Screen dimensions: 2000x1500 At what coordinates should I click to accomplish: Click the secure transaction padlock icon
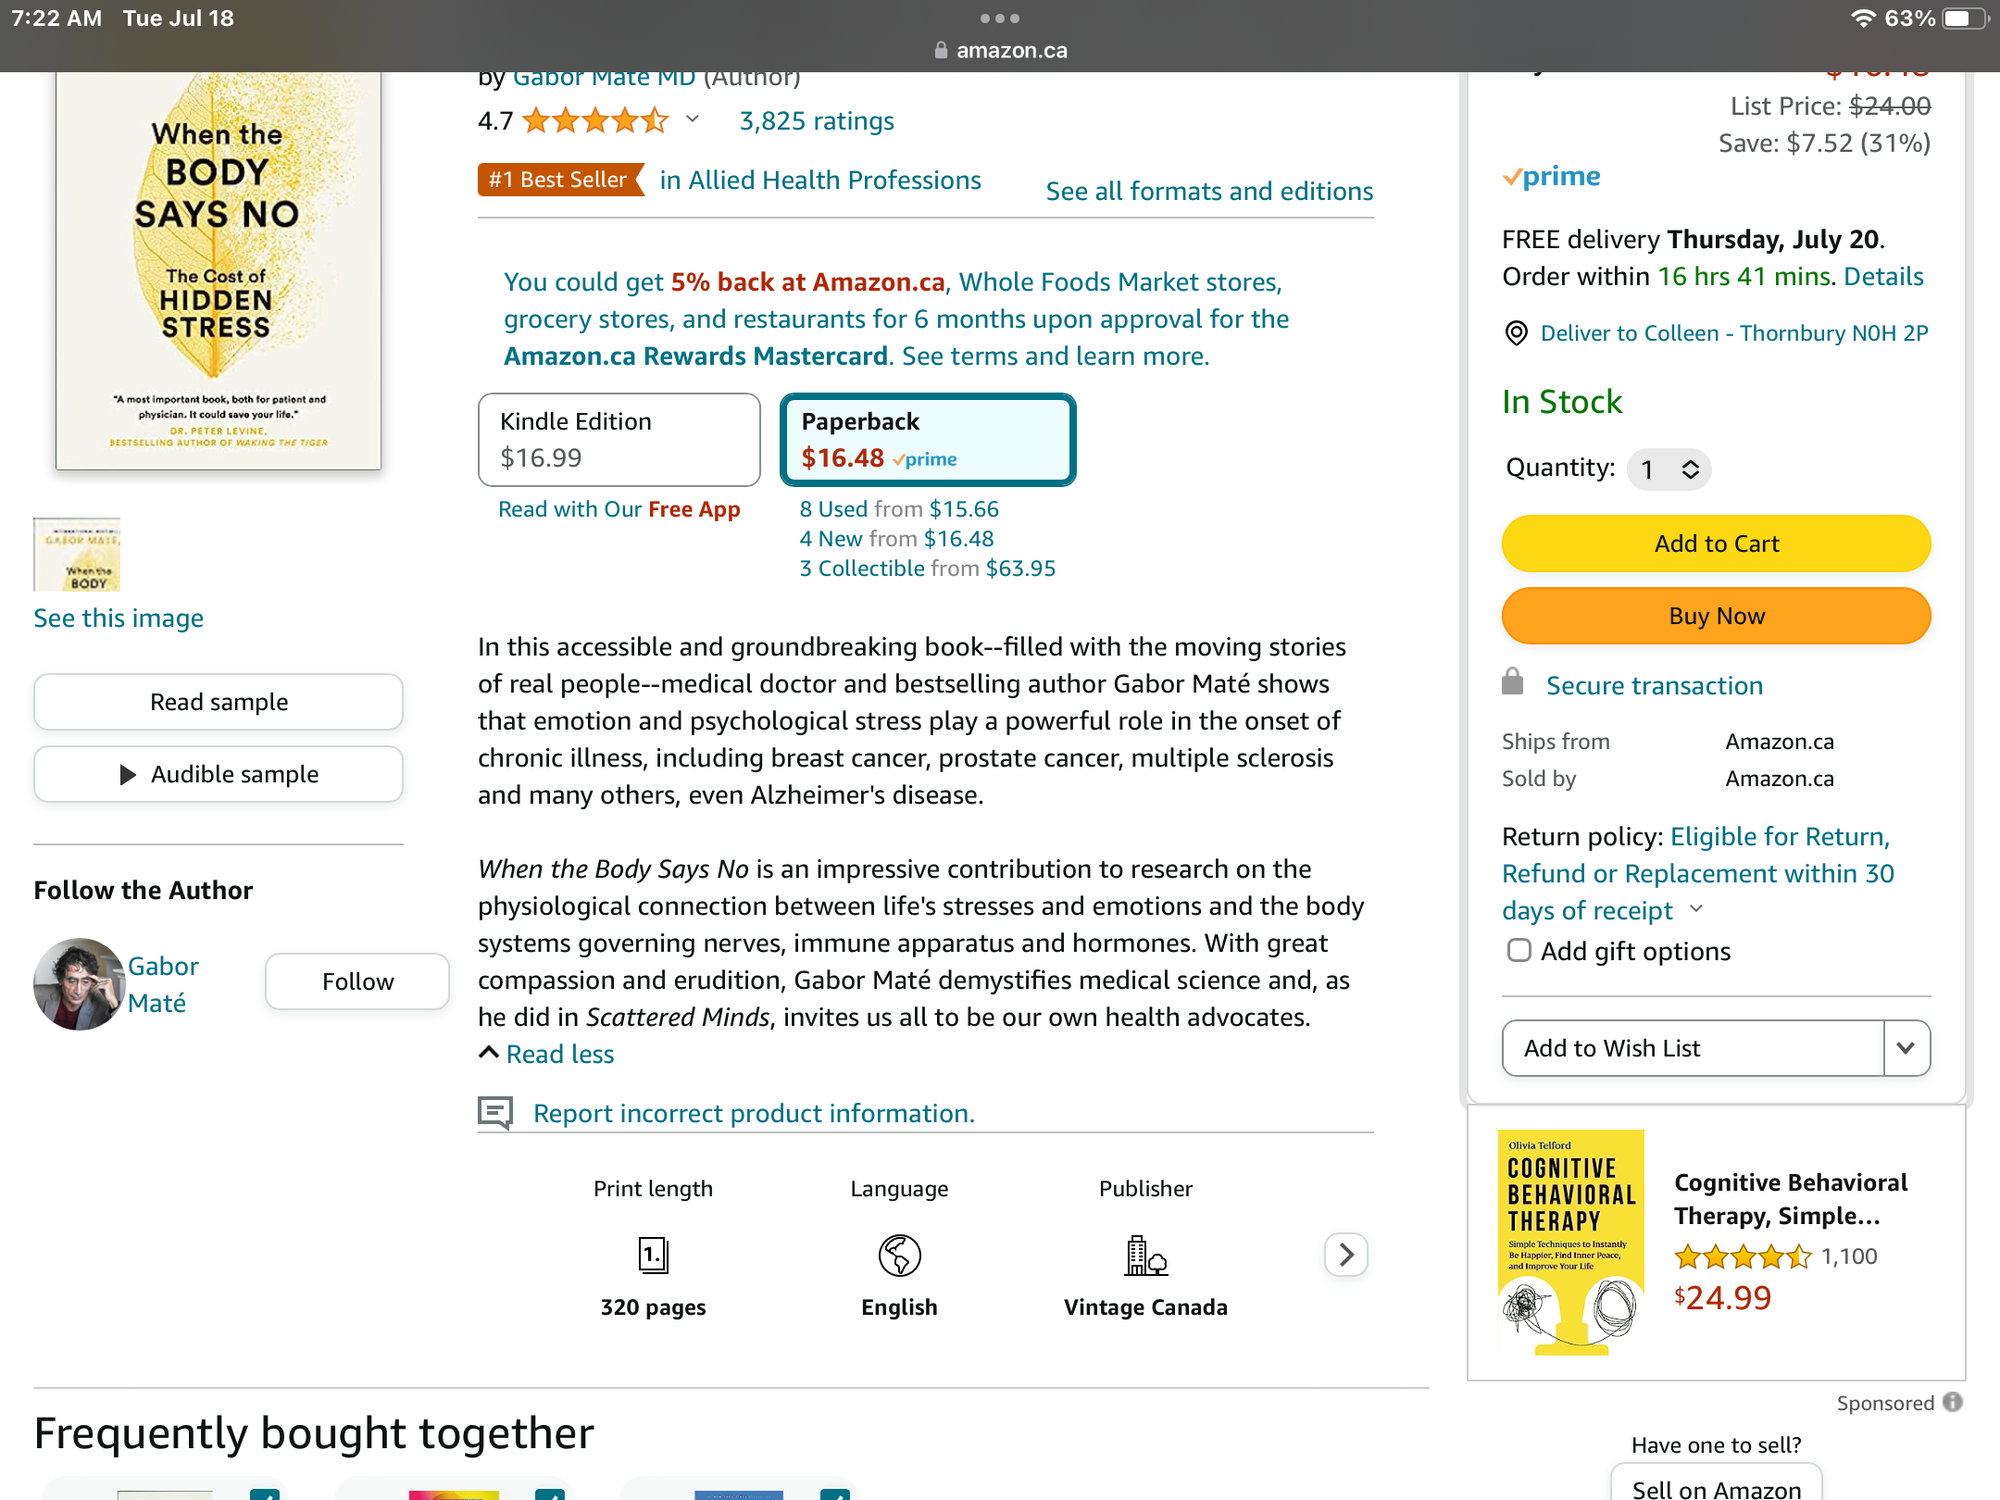(1513, 683)
